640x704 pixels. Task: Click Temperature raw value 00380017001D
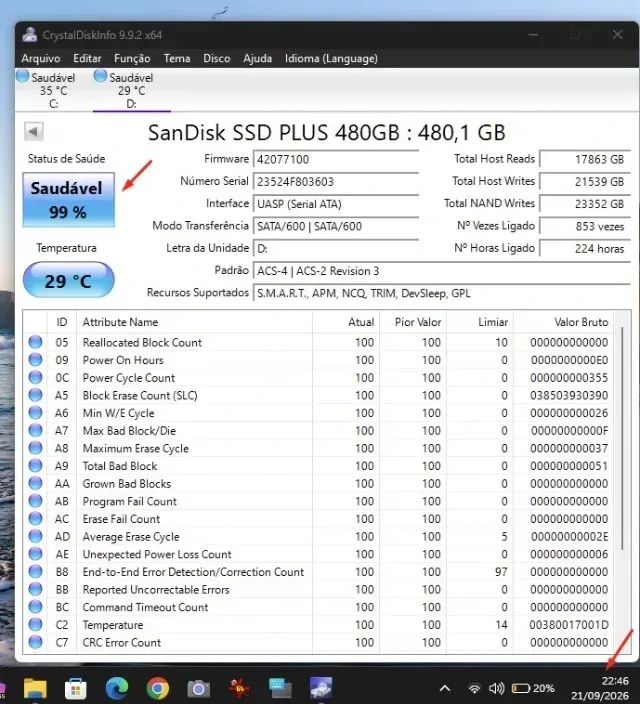(x=569, y=625)
